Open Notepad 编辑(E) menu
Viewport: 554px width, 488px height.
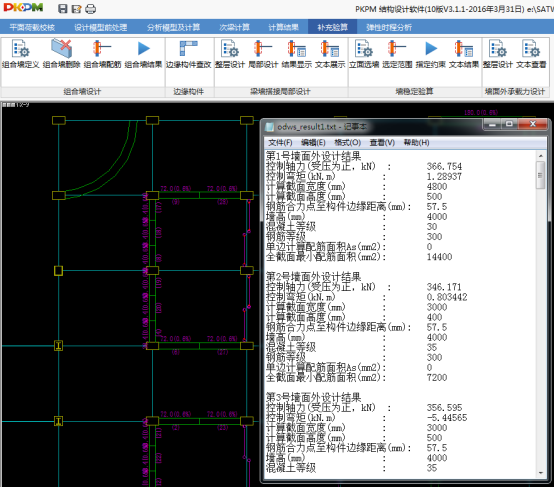click(313, 142)
